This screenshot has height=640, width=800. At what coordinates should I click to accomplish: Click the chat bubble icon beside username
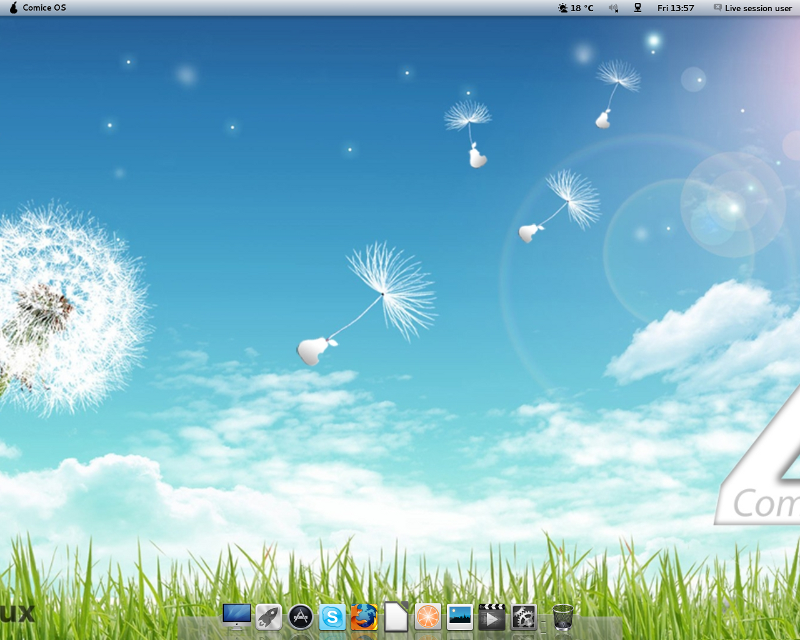click(x=717, y=8)
